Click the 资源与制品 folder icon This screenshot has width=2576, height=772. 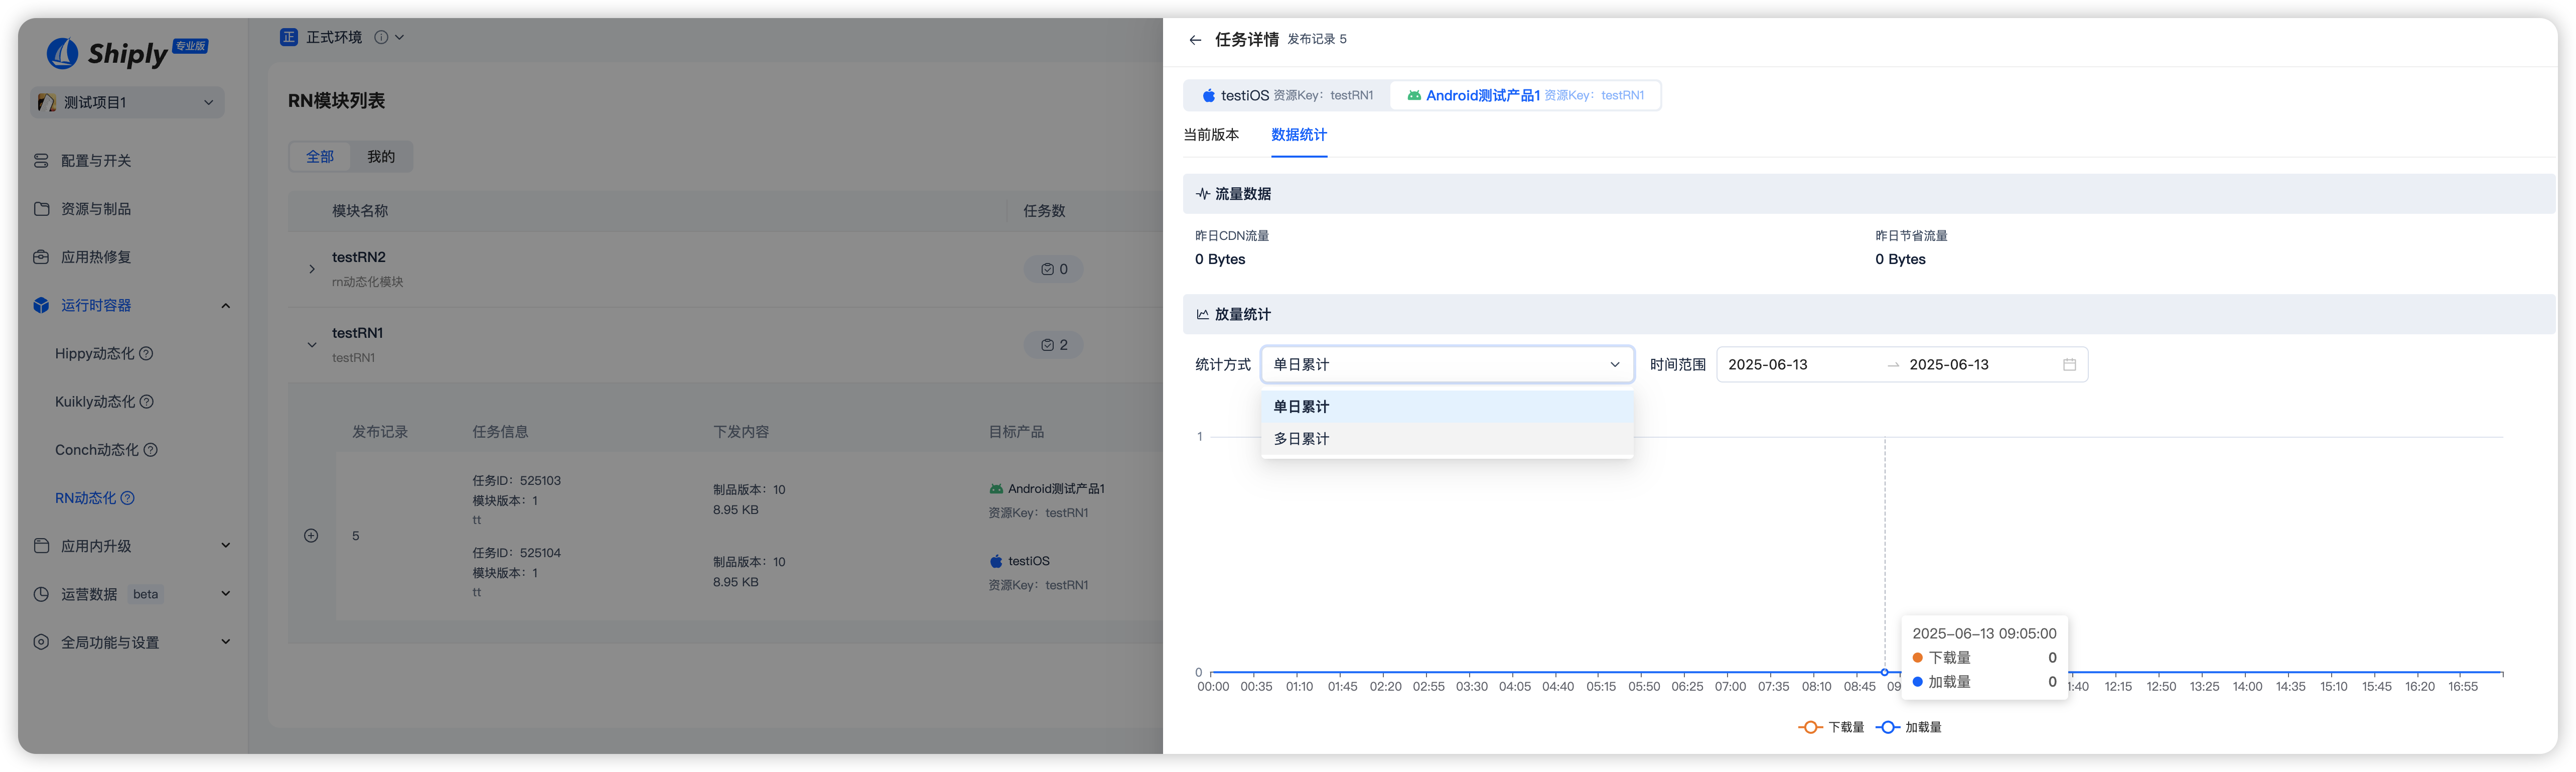coord(41,209)
